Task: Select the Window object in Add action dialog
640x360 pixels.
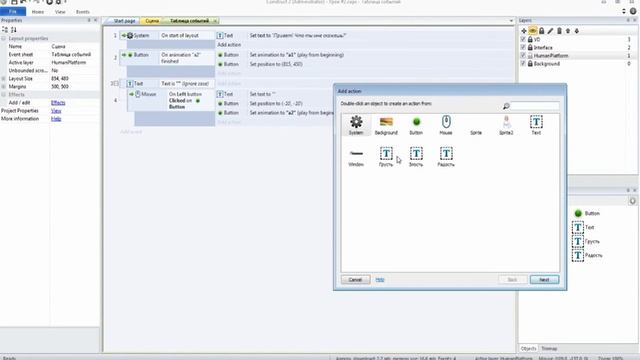Action: click(x=356, y=157)
